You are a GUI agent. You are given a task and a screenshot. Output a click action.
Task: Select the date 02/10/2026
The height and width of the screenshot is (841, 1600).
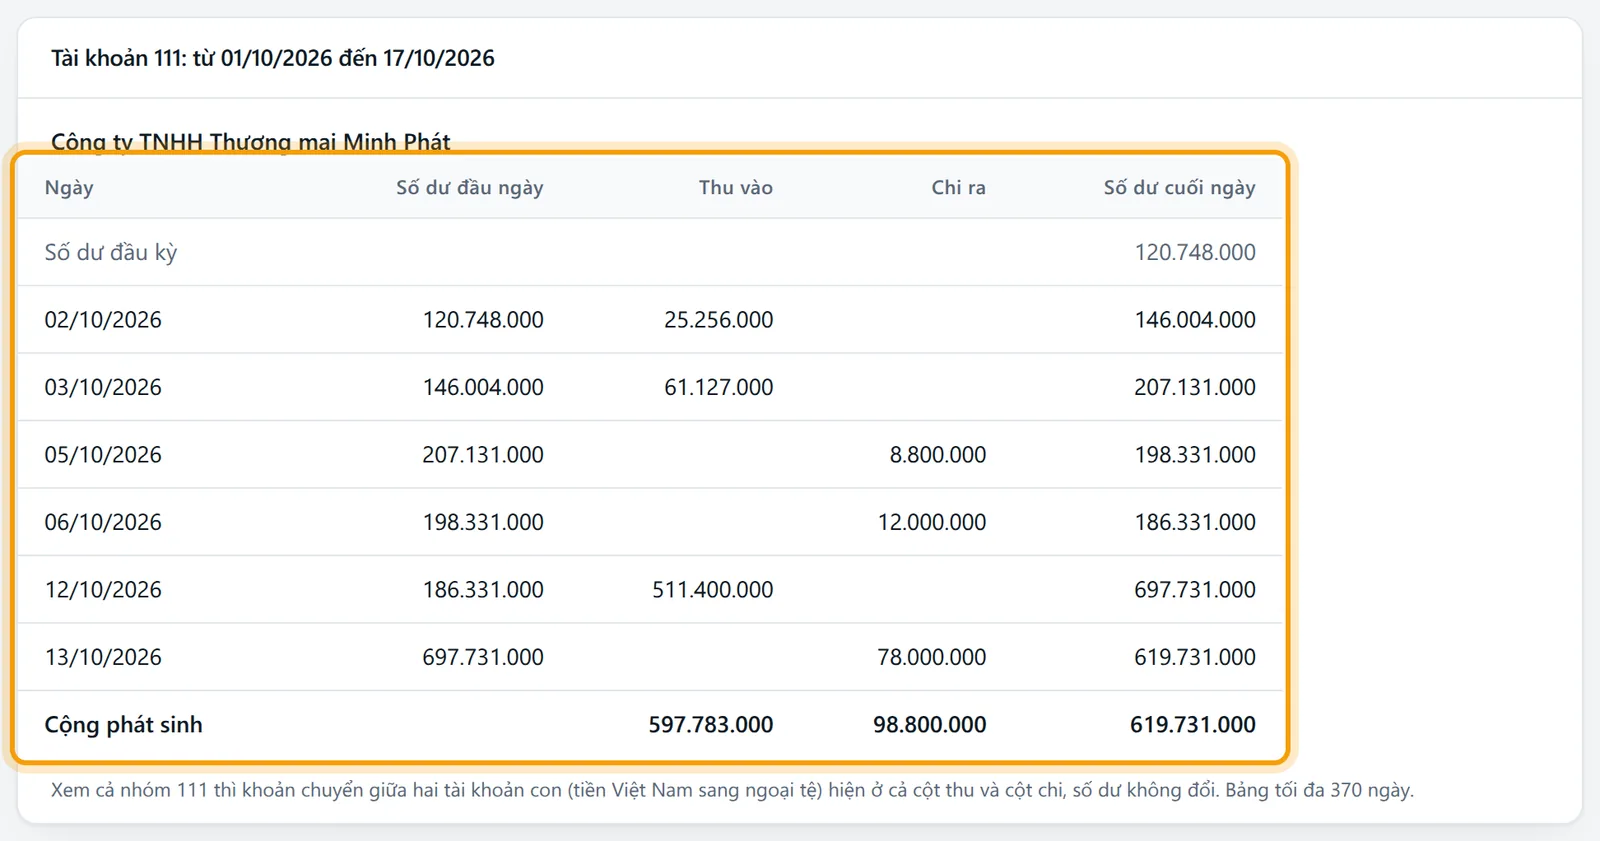point(103,320)
